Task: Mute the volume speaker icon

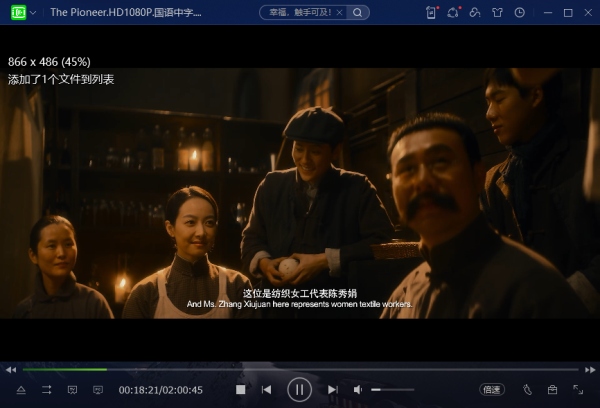Action: click(358, 390)
